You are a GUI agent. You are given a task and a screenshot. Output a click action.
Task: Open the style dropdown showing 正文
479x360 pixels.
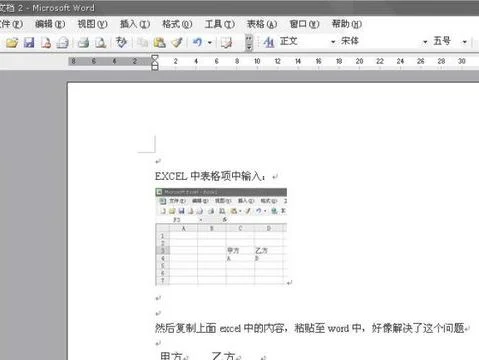tap(306, 41)
